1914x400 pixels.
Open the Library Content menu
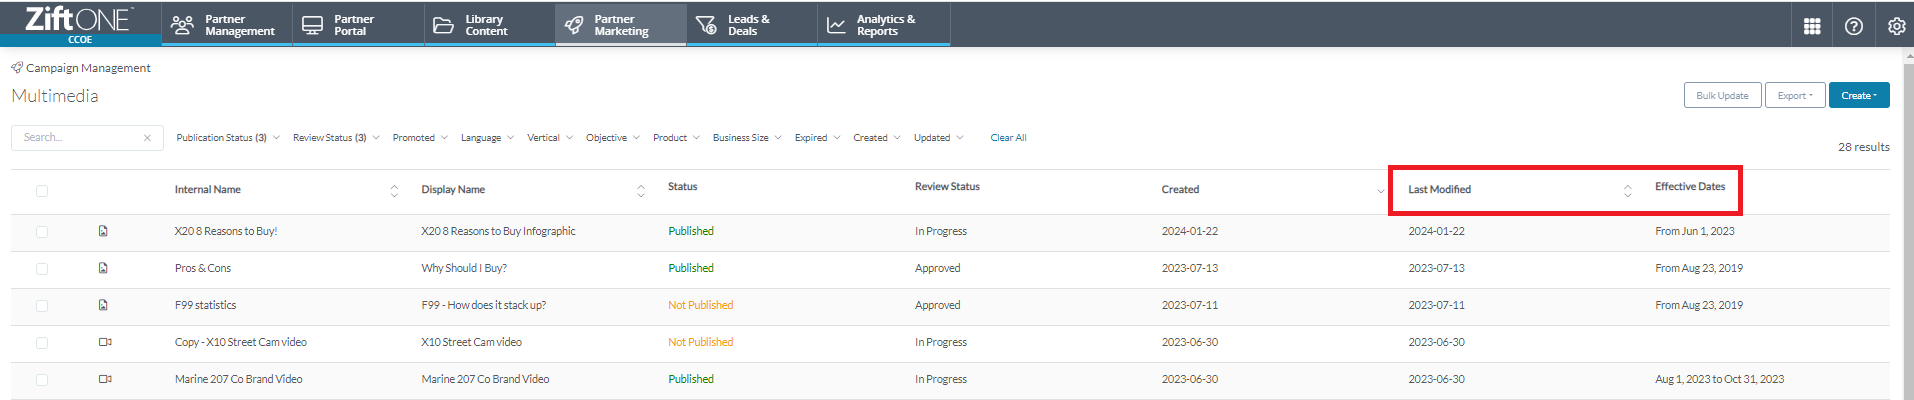pyautogui.click(x=489, y=25)
